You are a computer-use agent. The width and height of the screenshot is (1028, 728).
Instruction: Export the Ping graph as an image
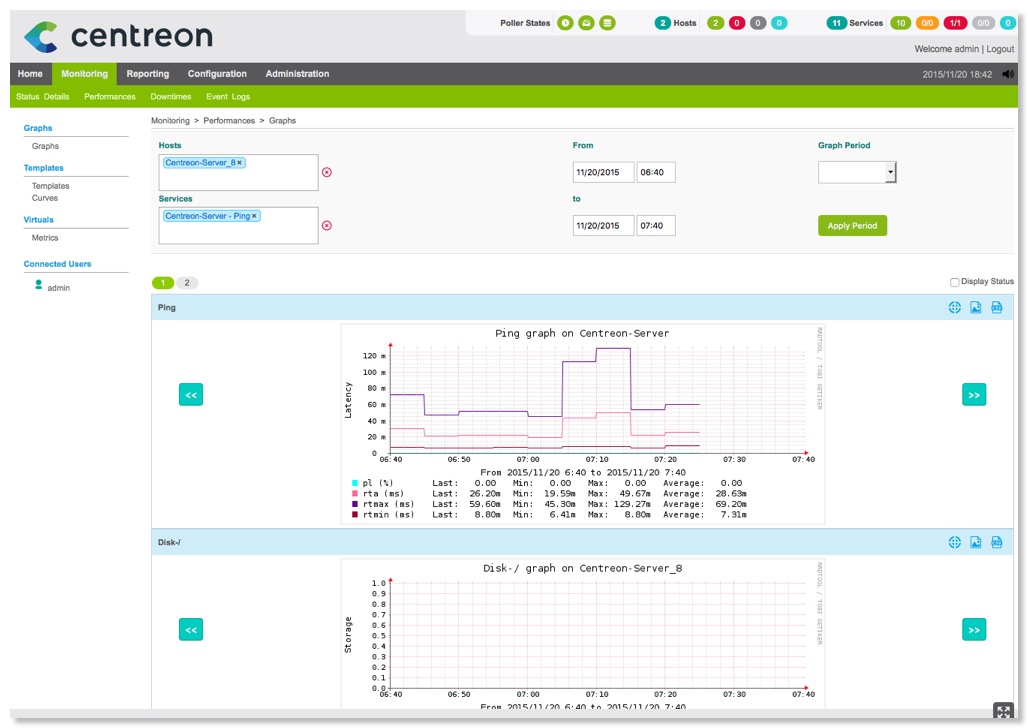[x=975, y=307]
